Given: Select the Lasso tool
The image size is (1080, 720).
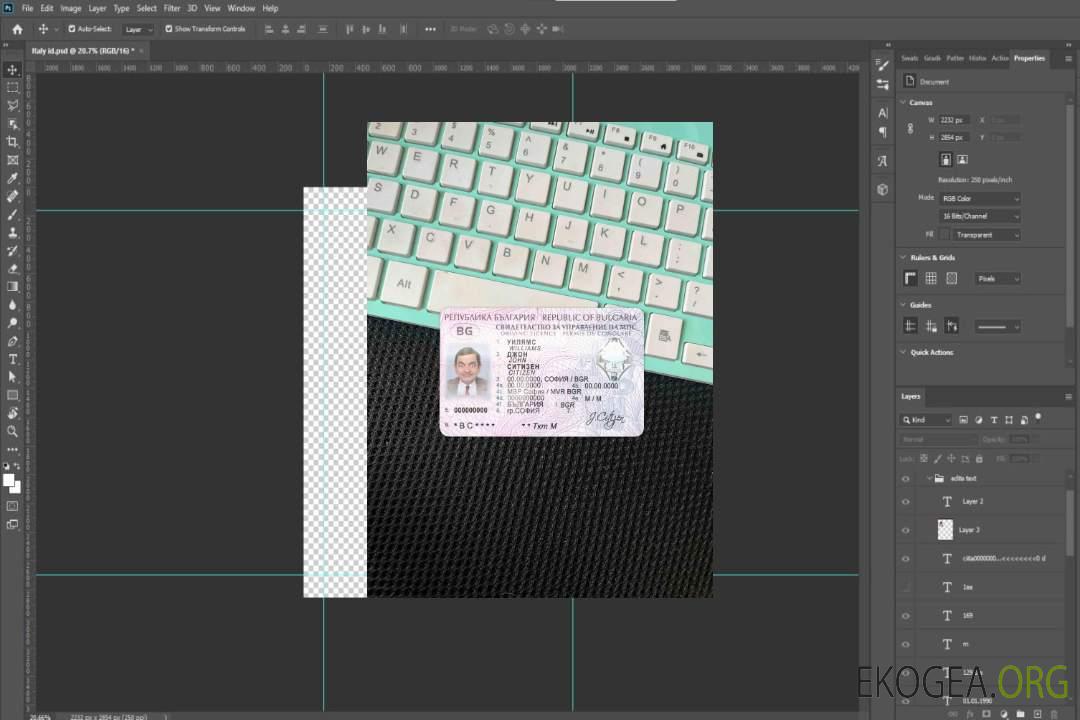Looking at the screenshot, I should click(x=12, y=105).
